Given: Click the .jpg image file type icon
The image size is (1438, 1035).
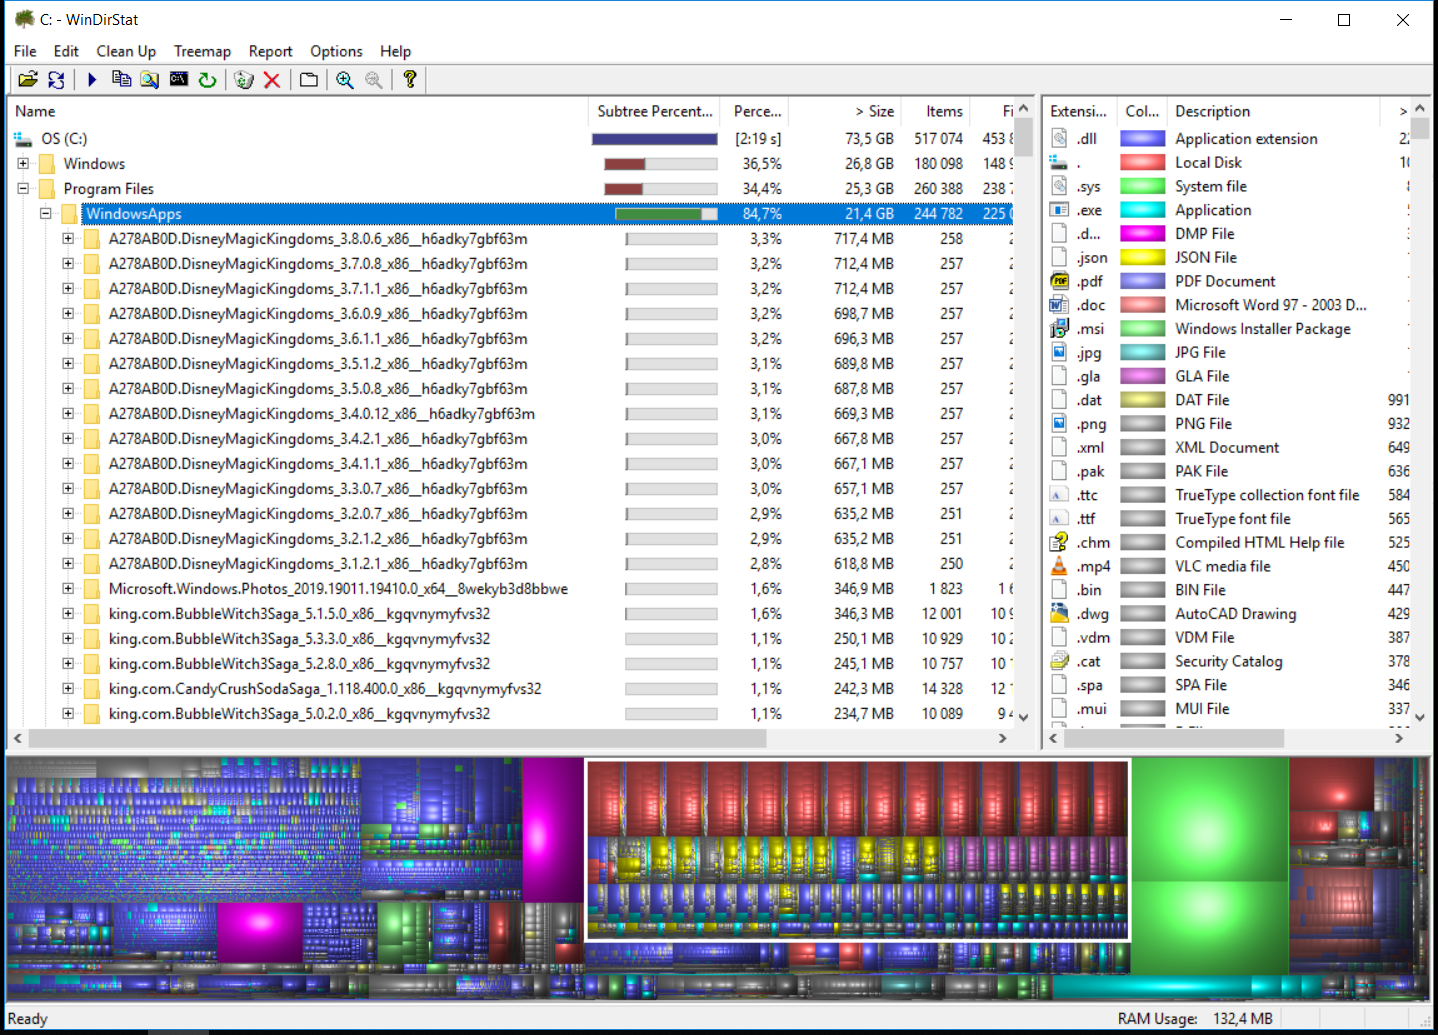Looking at the screenshot, I should (x=1059, y=352).
